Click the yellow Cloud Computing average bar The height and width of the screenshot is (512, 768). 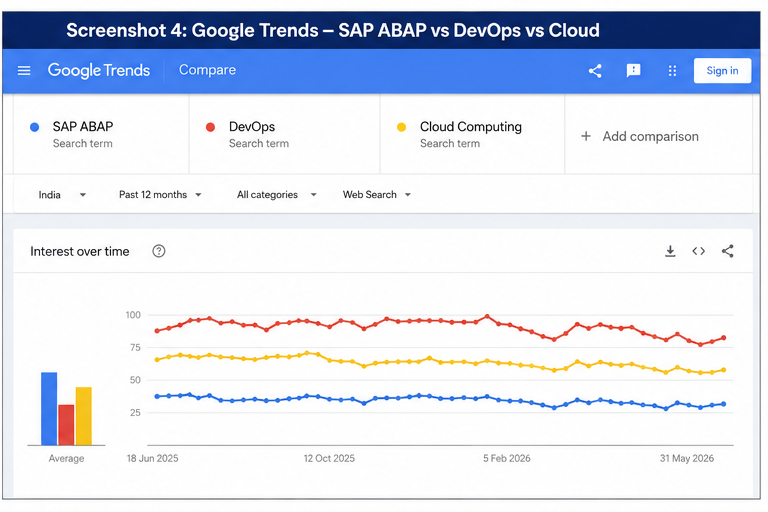tap(84, 416)
